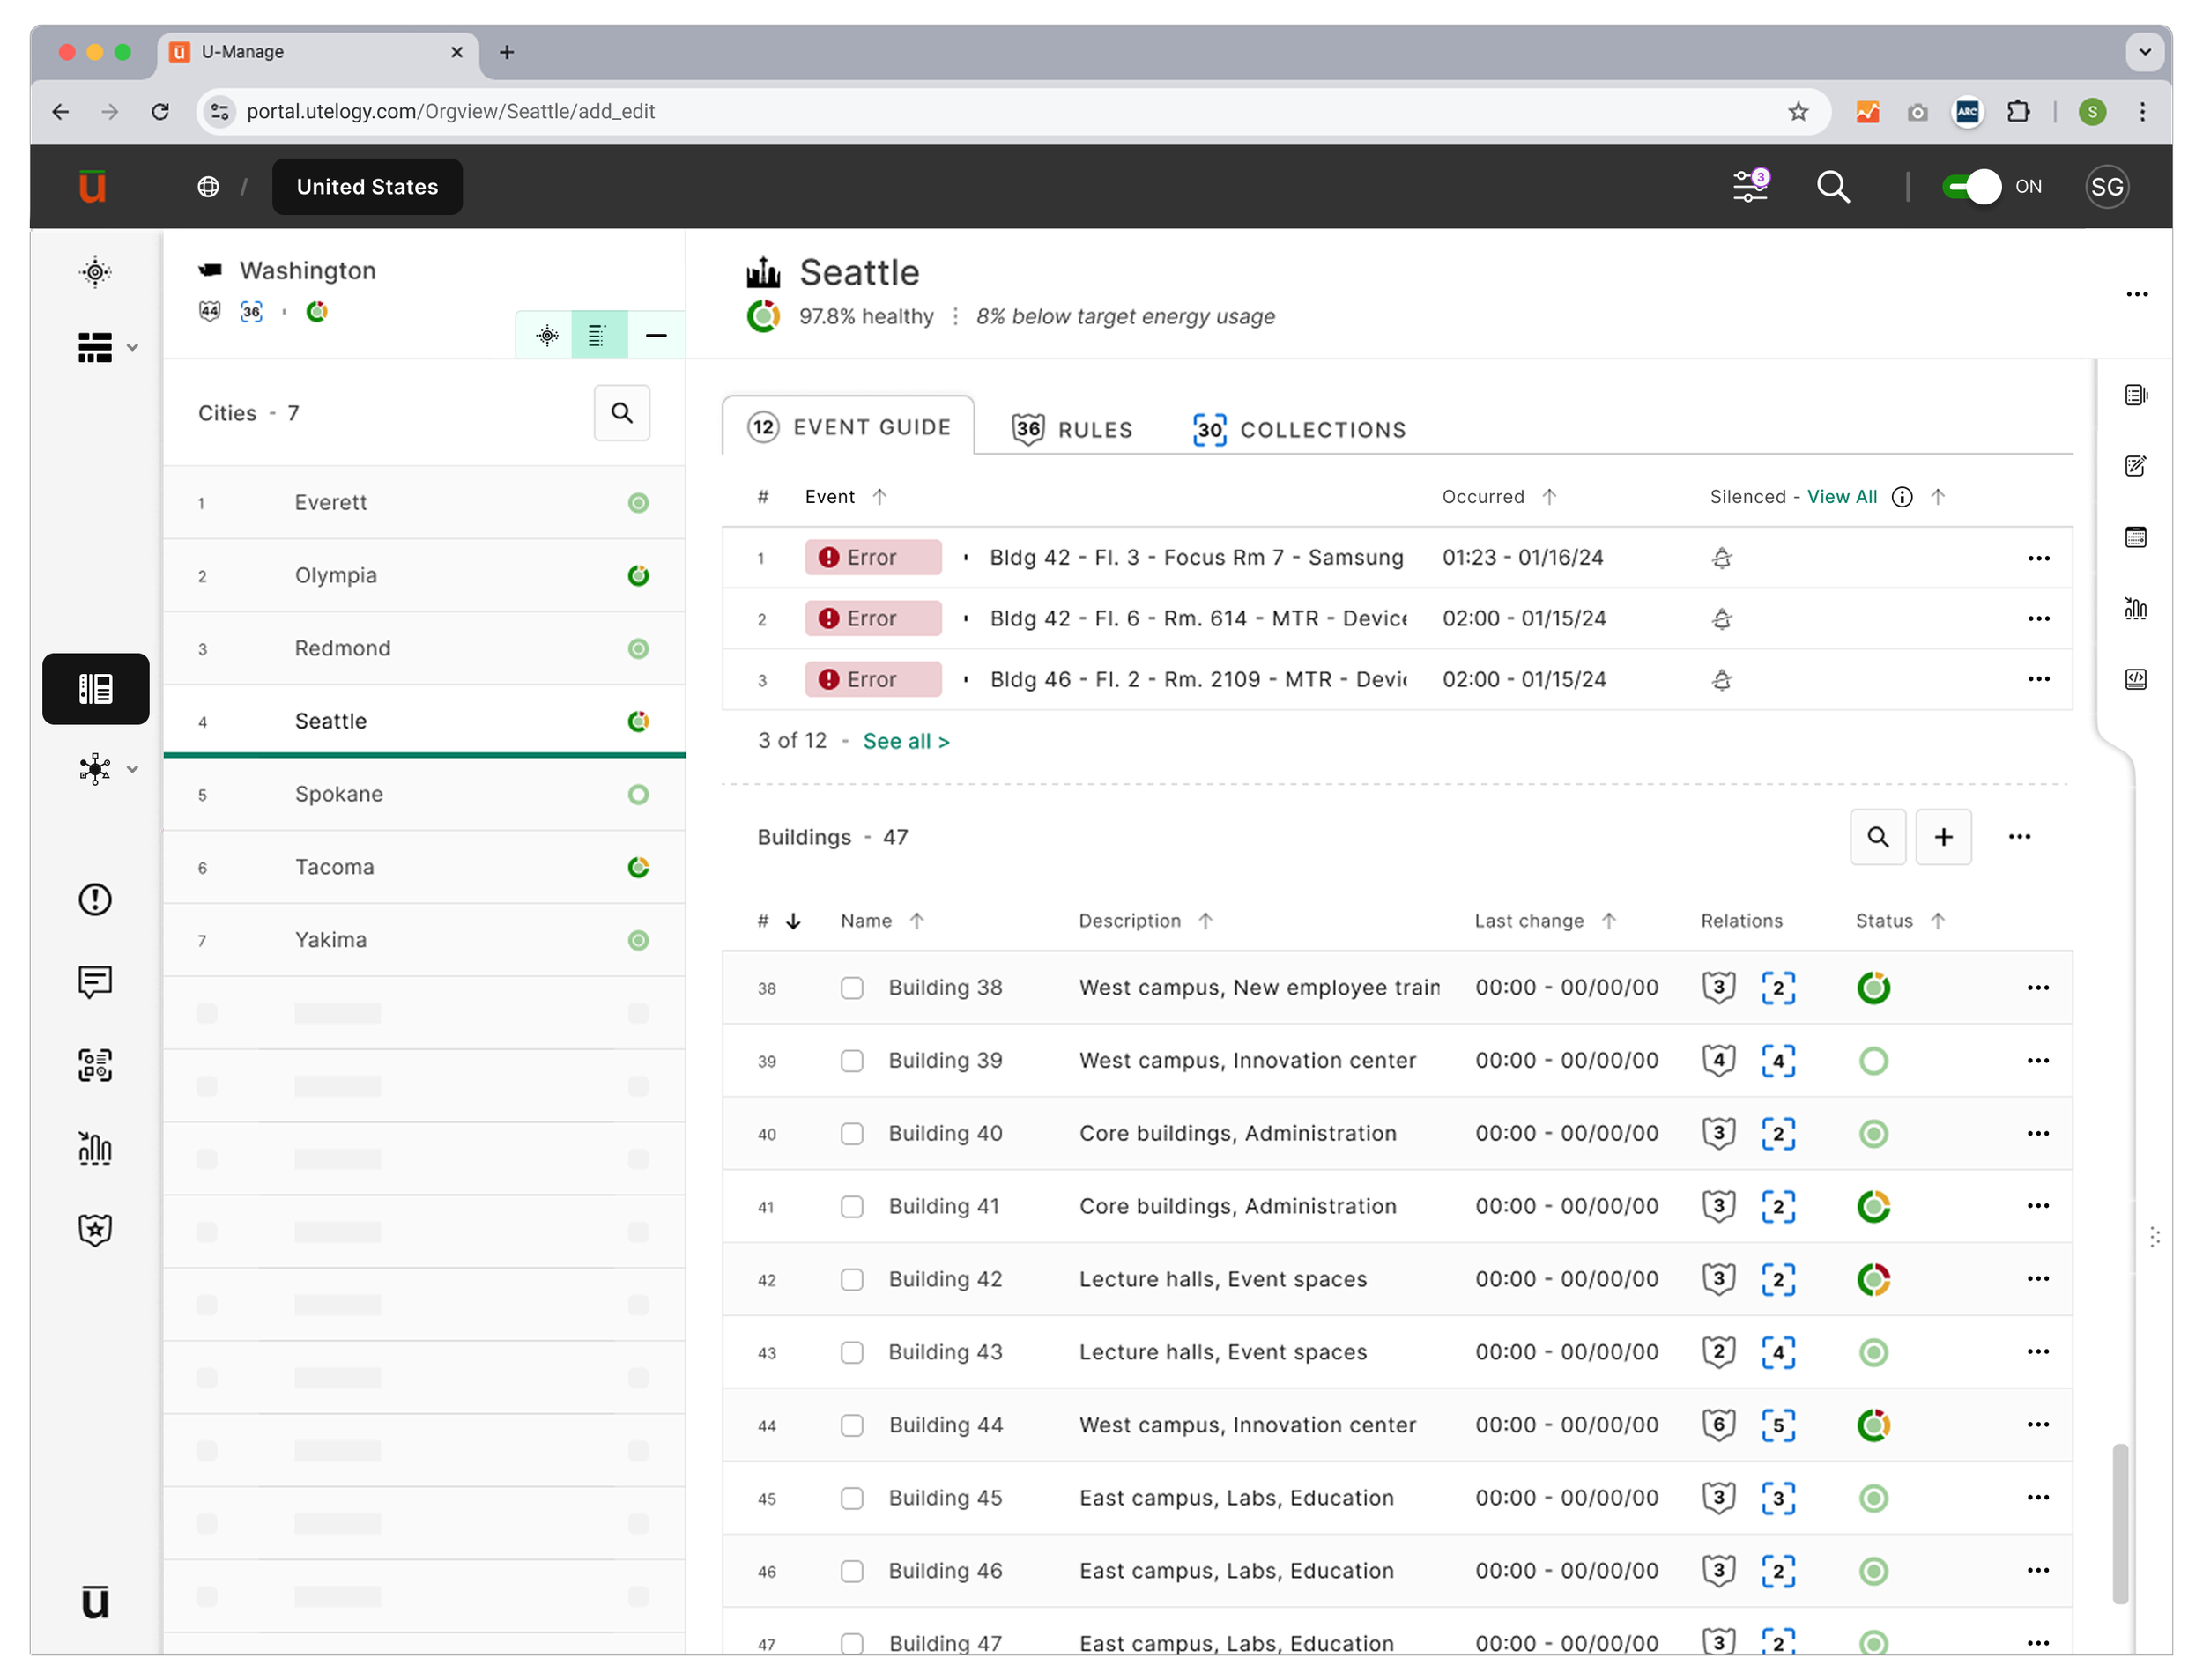Click the Buildings search button
2203x1680 pixels.
(1878, 837)
